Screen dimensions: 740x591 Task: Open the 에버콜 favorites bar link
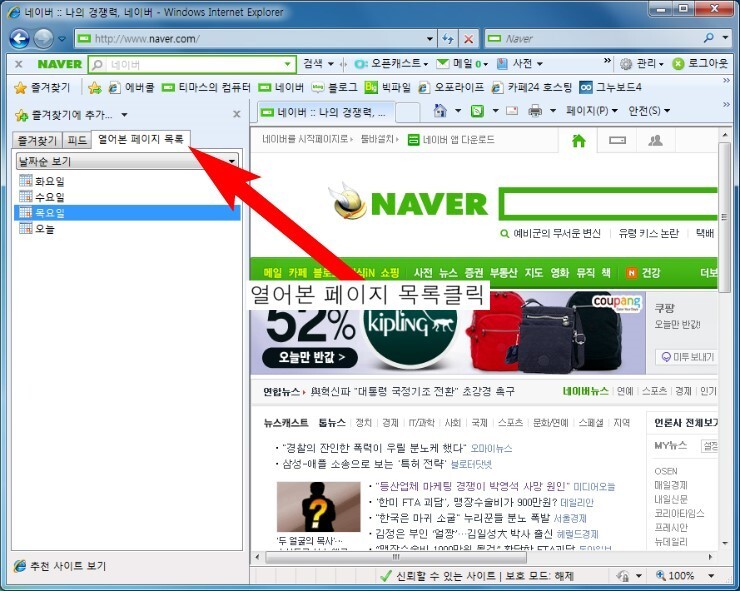click(x=131, y=87)
